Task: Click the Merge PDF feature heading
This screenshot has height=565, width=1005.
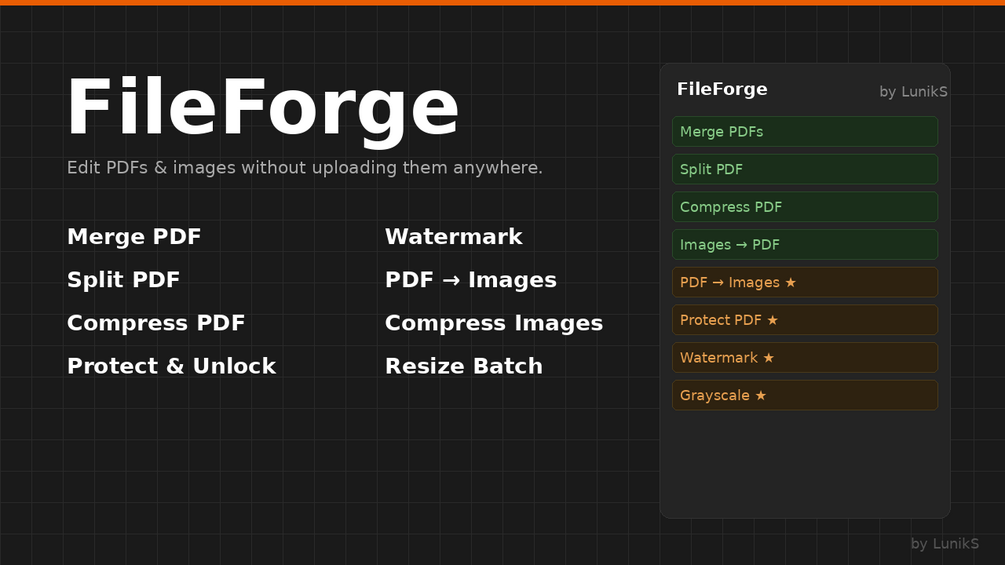Action: [x=134, y=236]
